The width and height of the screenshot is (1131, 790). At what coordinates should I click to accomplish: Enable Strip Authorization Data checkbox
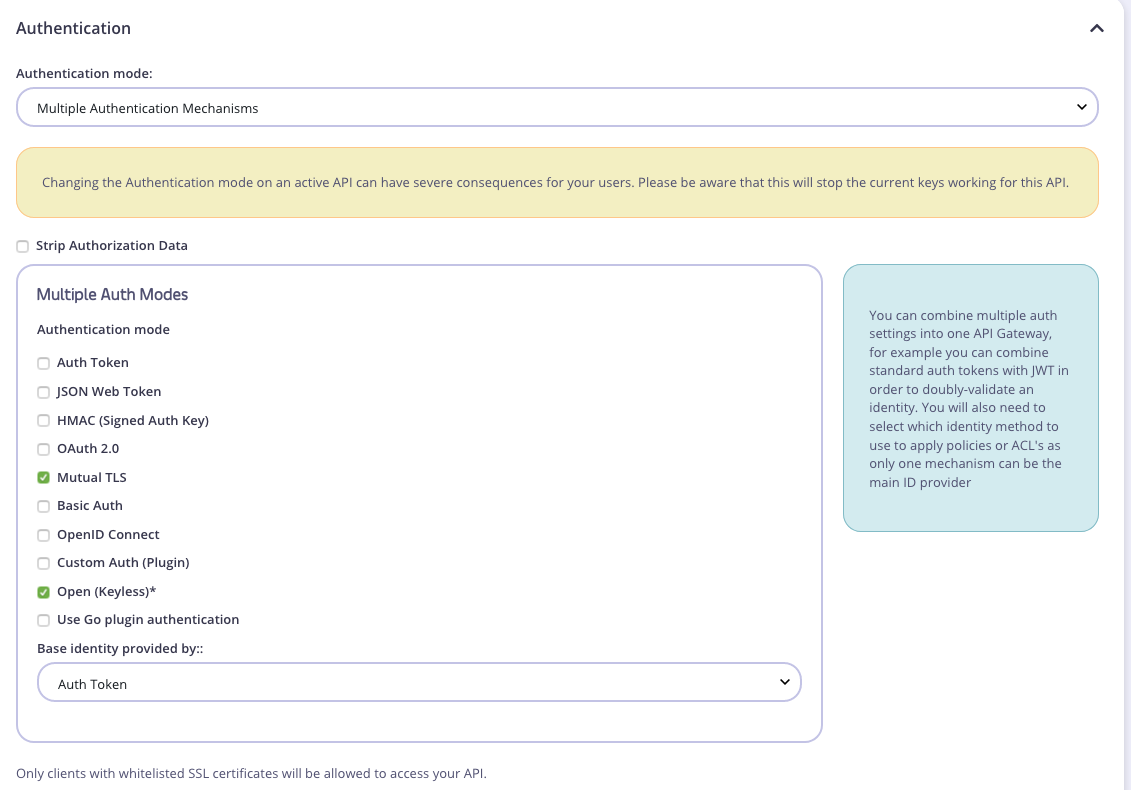tap(23, 246)
